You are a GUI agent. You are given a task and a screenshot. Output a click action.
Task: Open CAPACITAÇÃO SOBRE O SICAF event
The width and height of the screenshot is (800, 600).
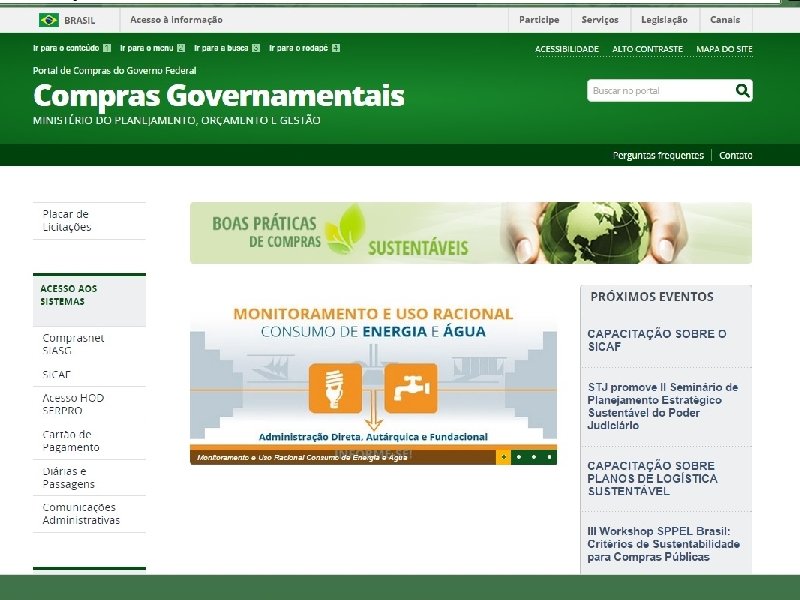coord(657,340)
